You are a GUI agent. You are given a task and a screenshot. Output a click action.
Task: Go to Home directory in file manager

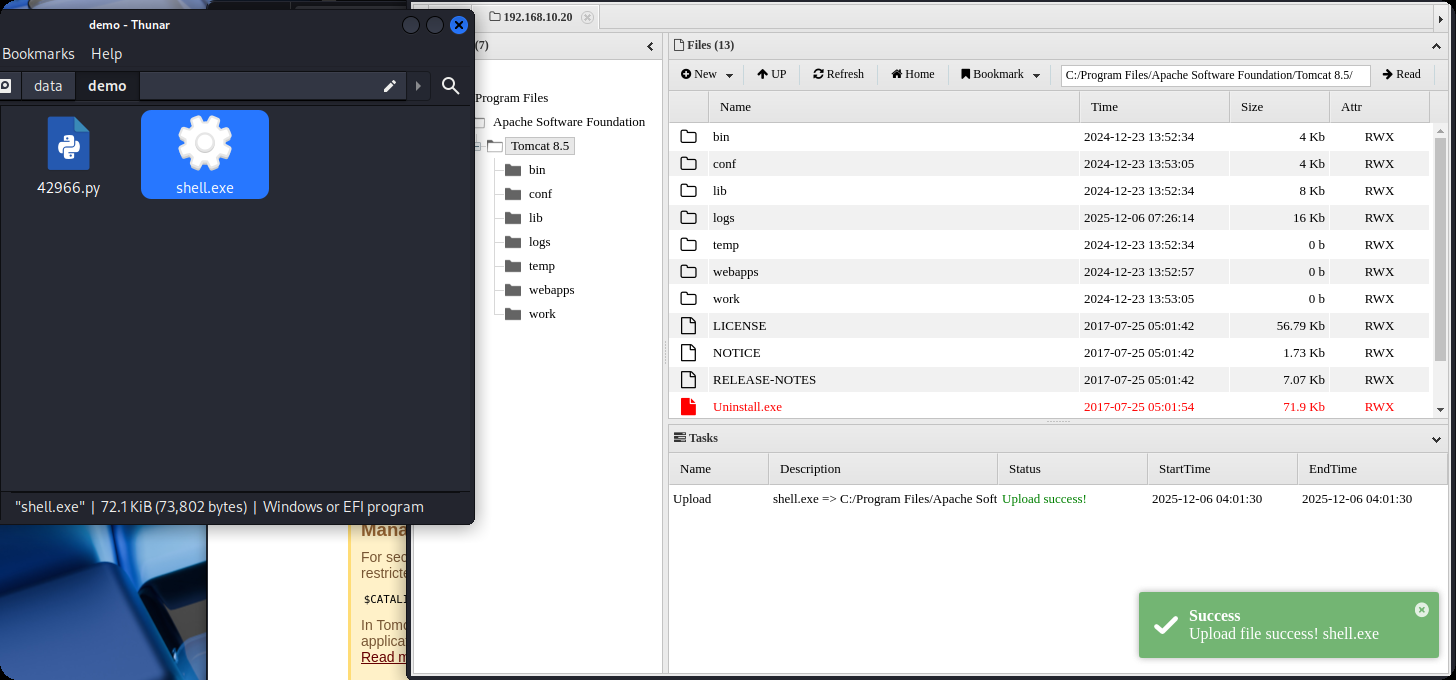pos(912,74)
